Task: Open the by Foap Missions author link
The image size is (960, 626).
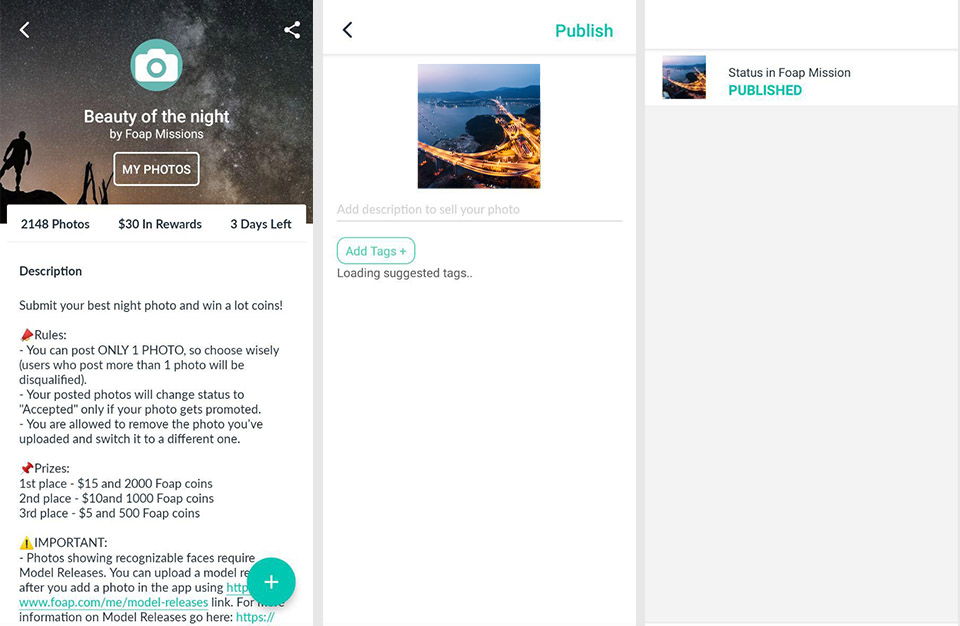Action: (x=157, y=134)
